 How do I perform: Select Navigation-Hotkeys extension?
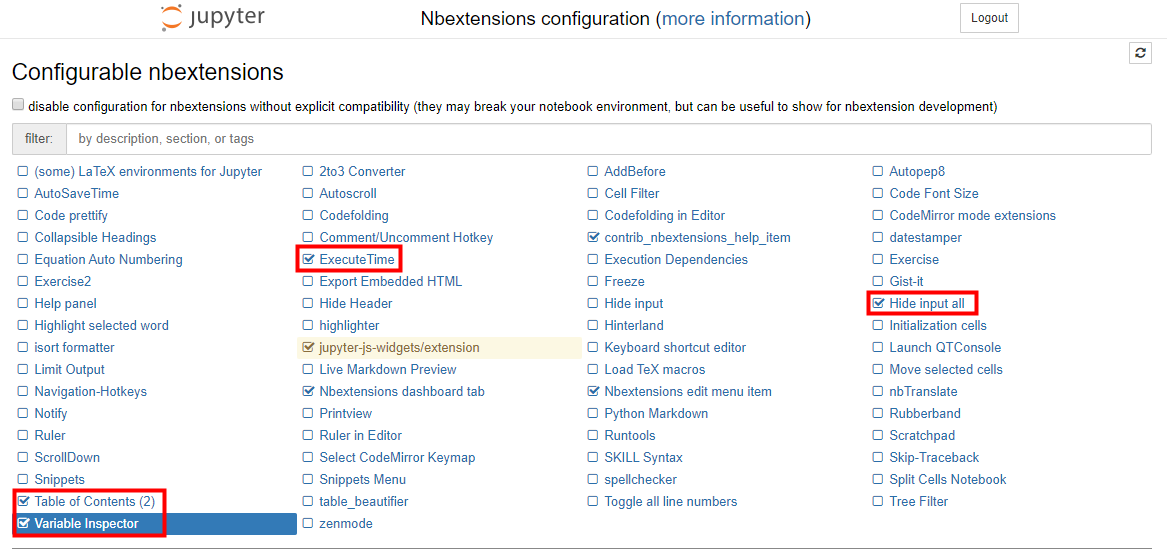[x=91, y=391]
